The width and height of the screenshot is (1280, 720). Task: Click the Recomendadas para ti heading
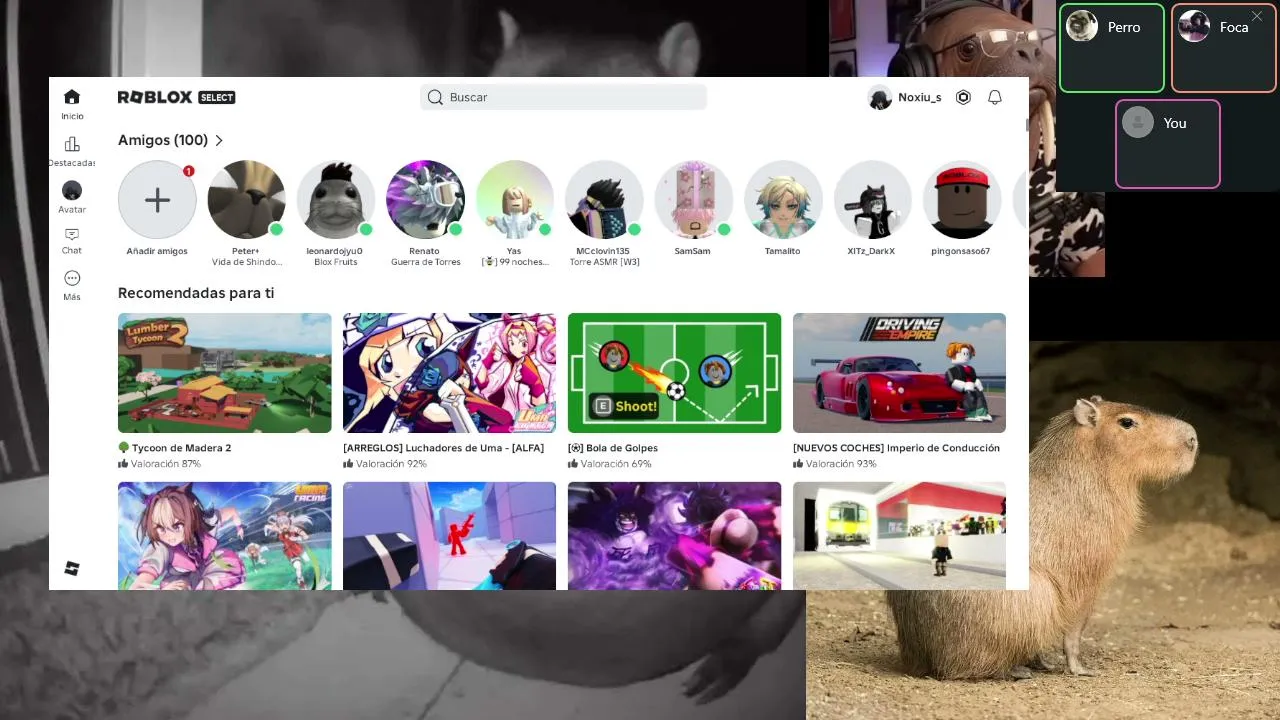pyautogui.click(x=196, y=293)
